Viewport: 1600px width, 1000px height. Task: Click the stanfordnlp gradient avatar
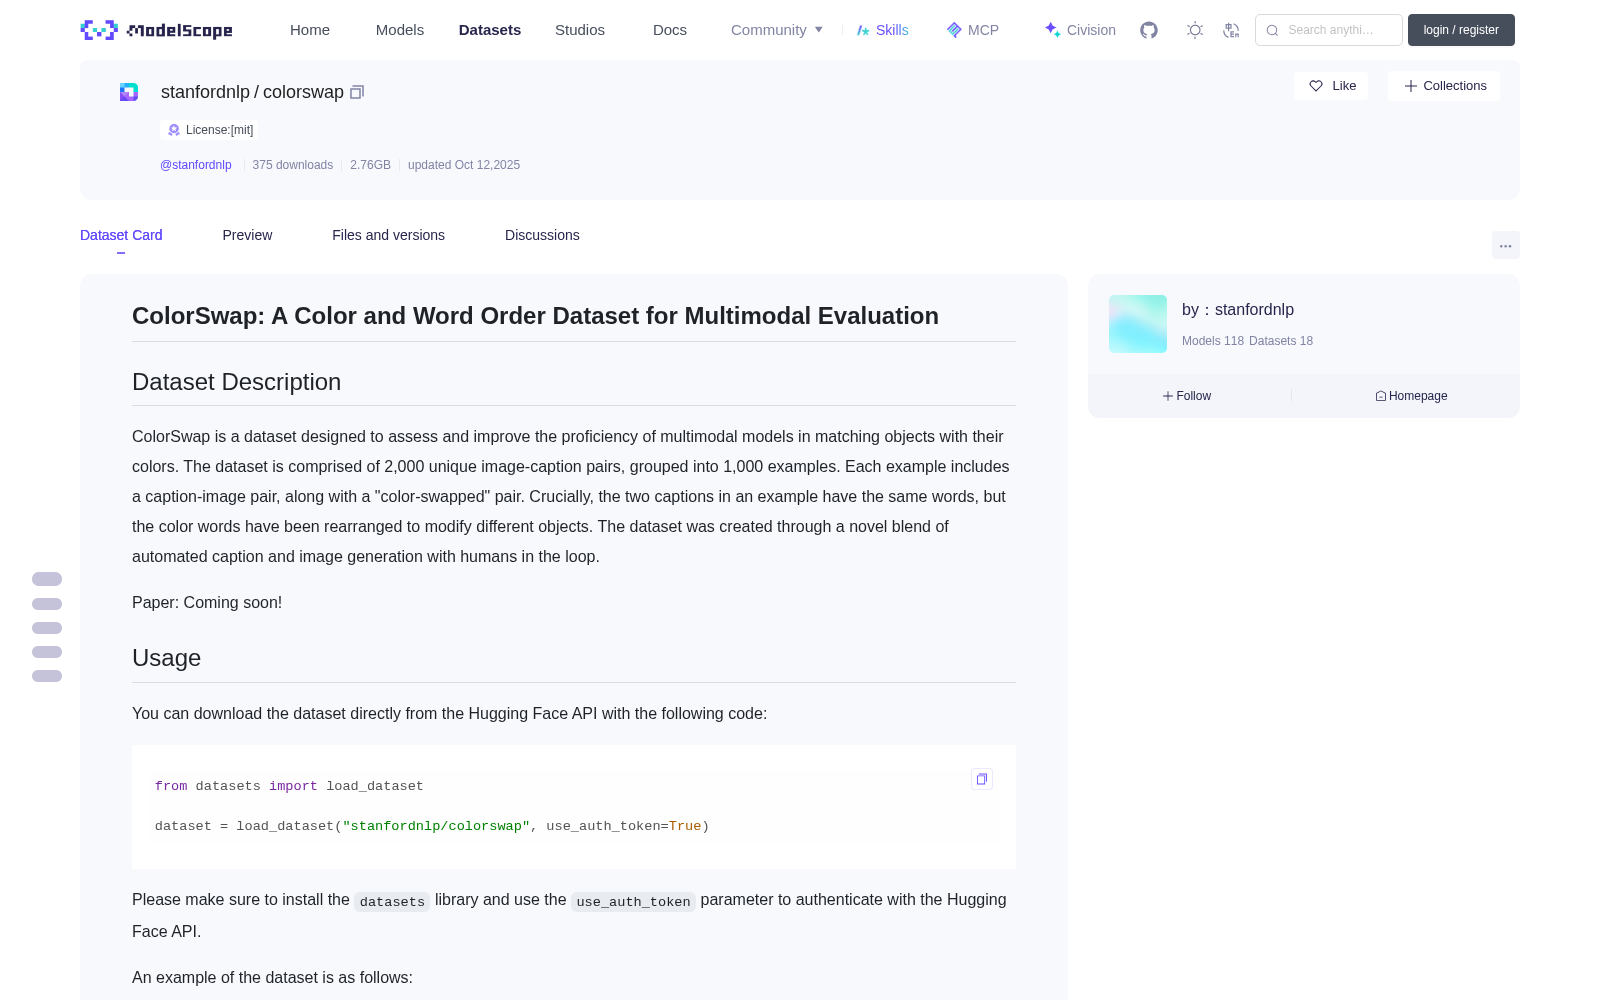pyautogui.click(x=1138, y=324)
